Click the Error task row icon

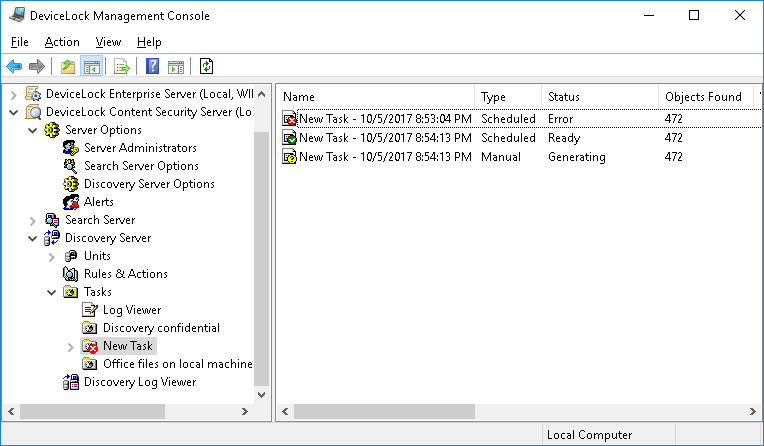[x=289, y=120]
